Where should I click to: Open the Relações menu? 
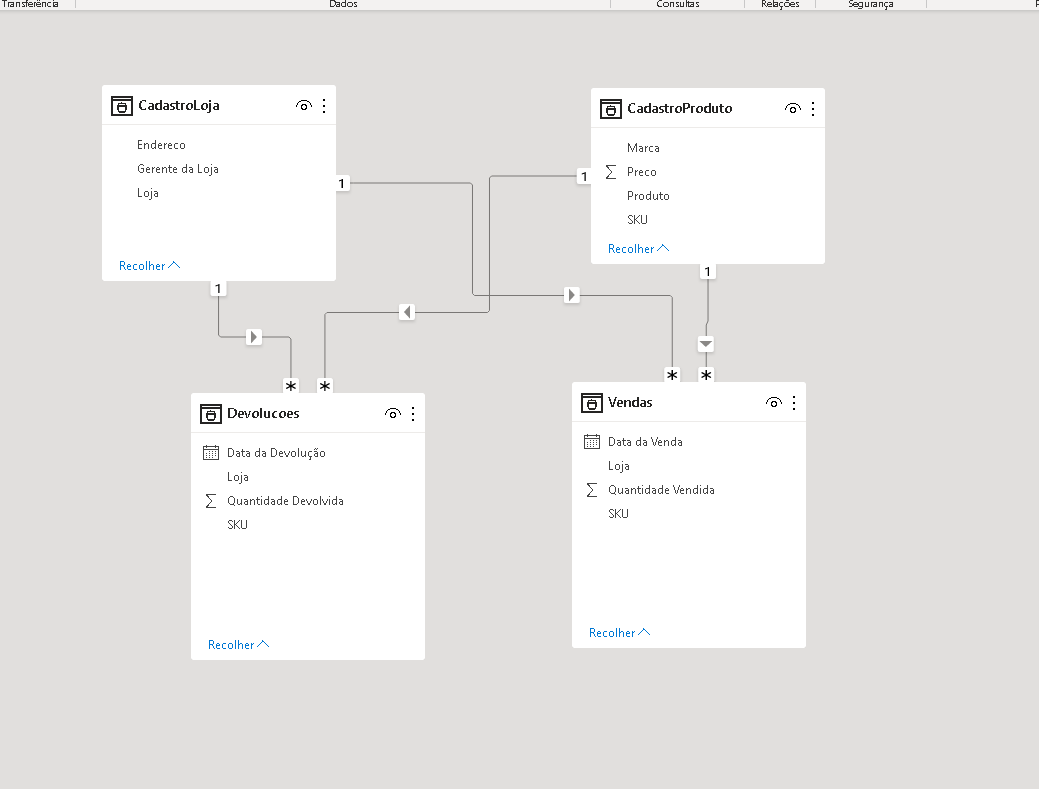[x=780, y=4]
